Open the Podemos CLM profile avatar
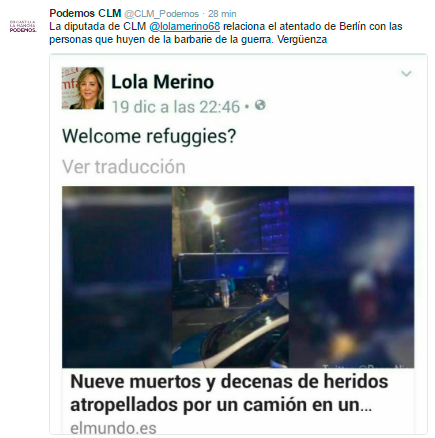The height and width of the screenshot is (438, 435). [23, 26]
